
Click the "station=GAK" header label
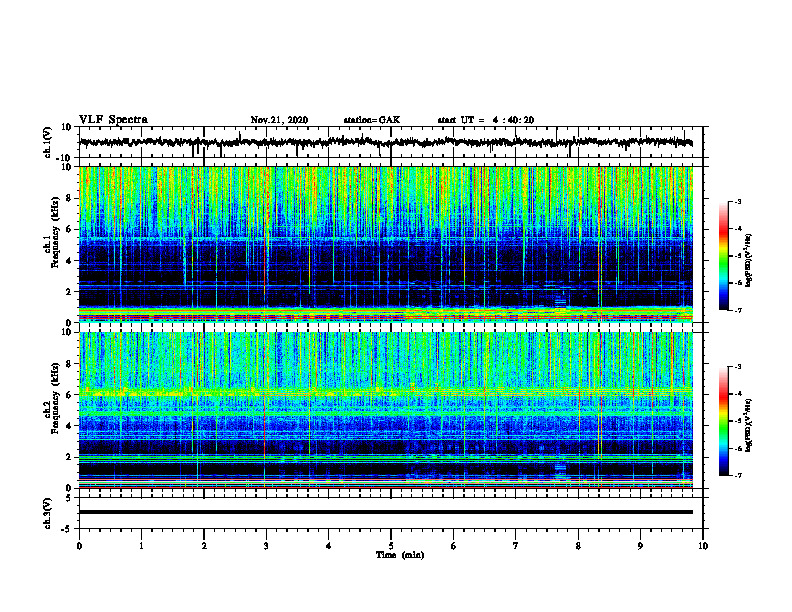372,120
